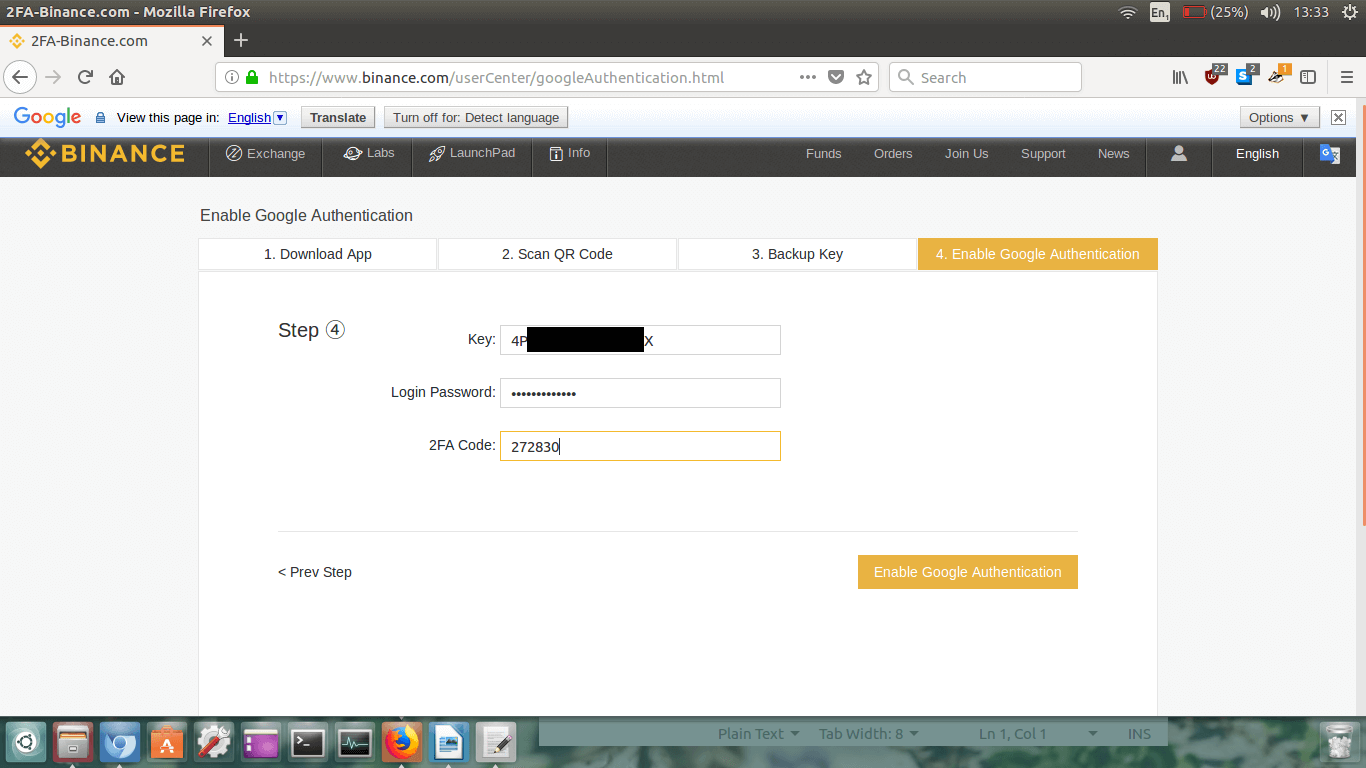Open the Firefox home page icon
This screenshot has height=768, width=1366.
click(117, 77)
